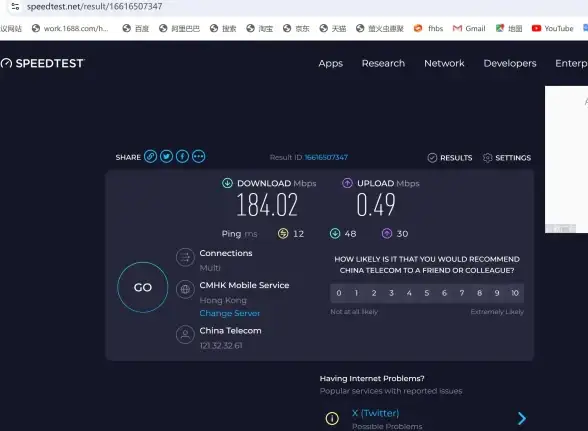Open the YouTube bookmark
This screenshot has height=431, width=588.
pyautogui.click(x=552, y=28)
